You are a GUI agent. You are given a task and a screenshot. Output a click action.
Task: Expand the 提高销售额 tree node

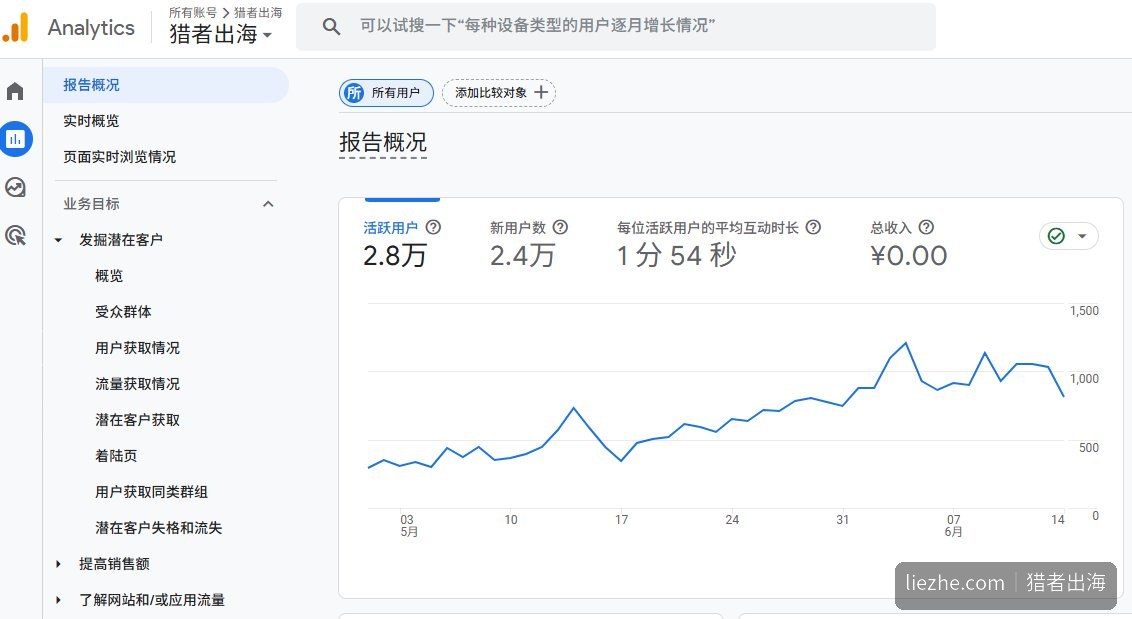point(58,564)
